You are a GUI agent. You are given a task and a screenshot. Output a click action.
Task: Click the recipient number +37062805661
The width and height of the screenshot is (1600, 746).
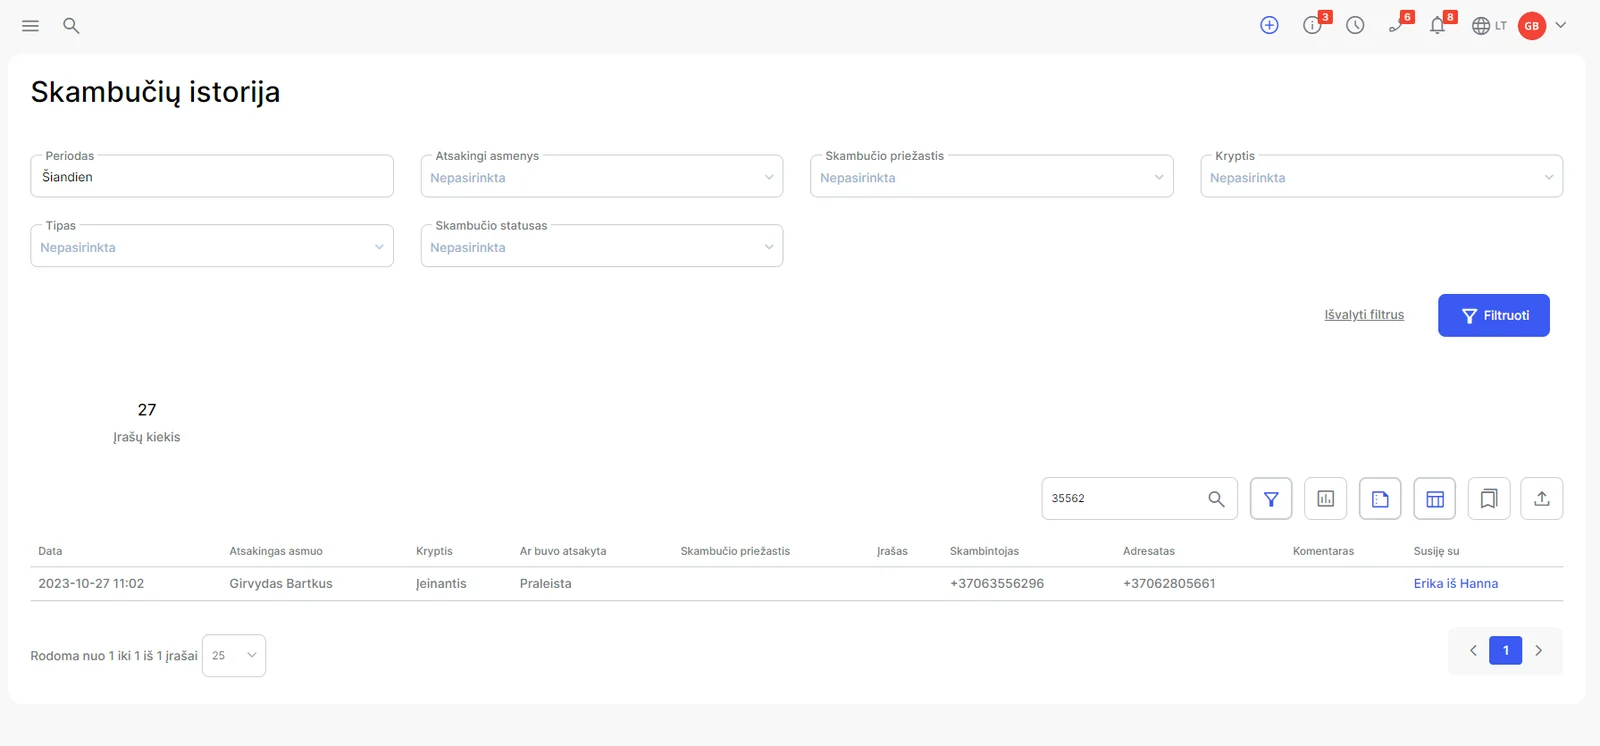(1169, 584)
